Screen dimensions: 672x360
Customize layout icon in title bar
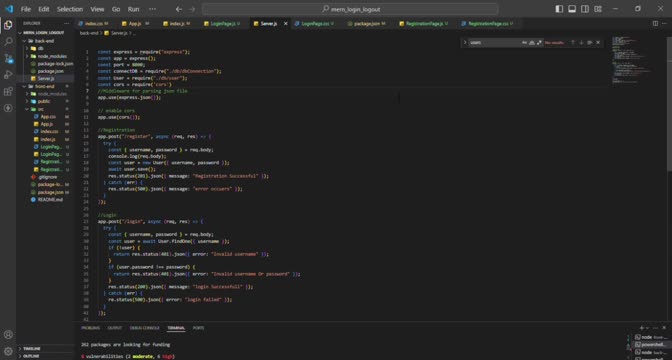tap(598, 9)
